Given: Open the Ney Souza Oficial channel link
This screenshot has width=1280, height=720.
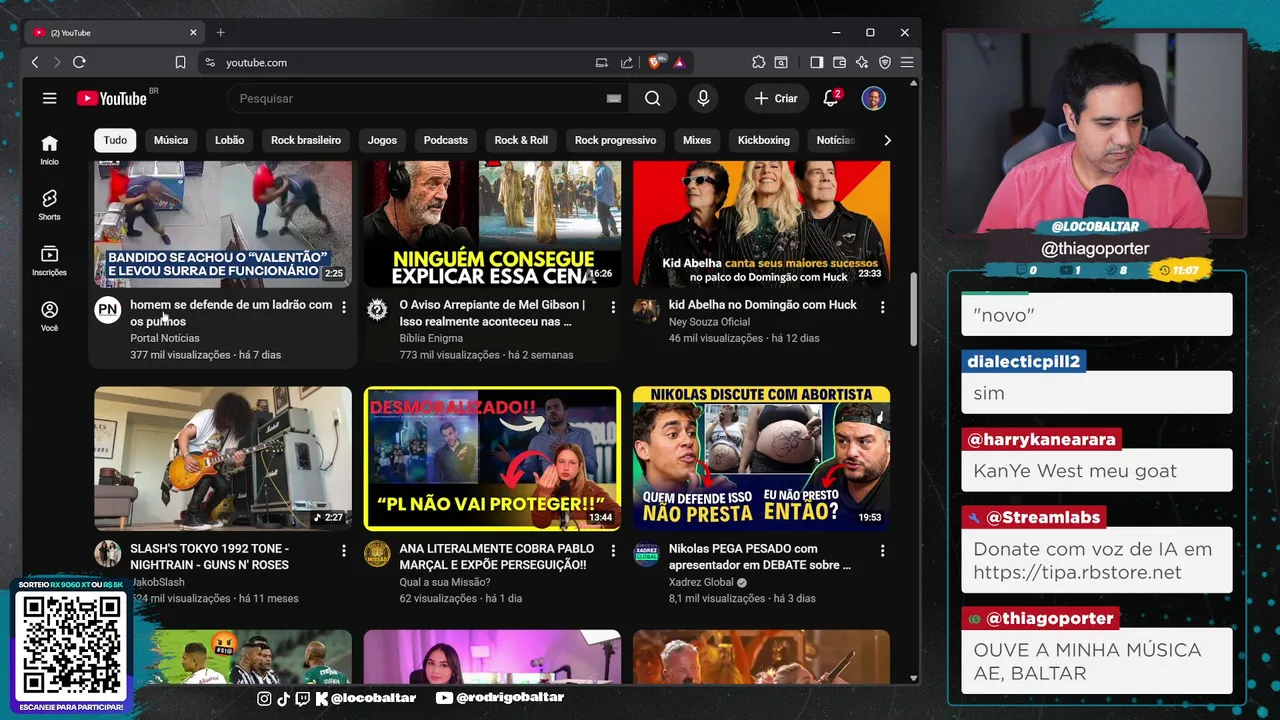Looking at the screenshot, I should coord(709,322).
